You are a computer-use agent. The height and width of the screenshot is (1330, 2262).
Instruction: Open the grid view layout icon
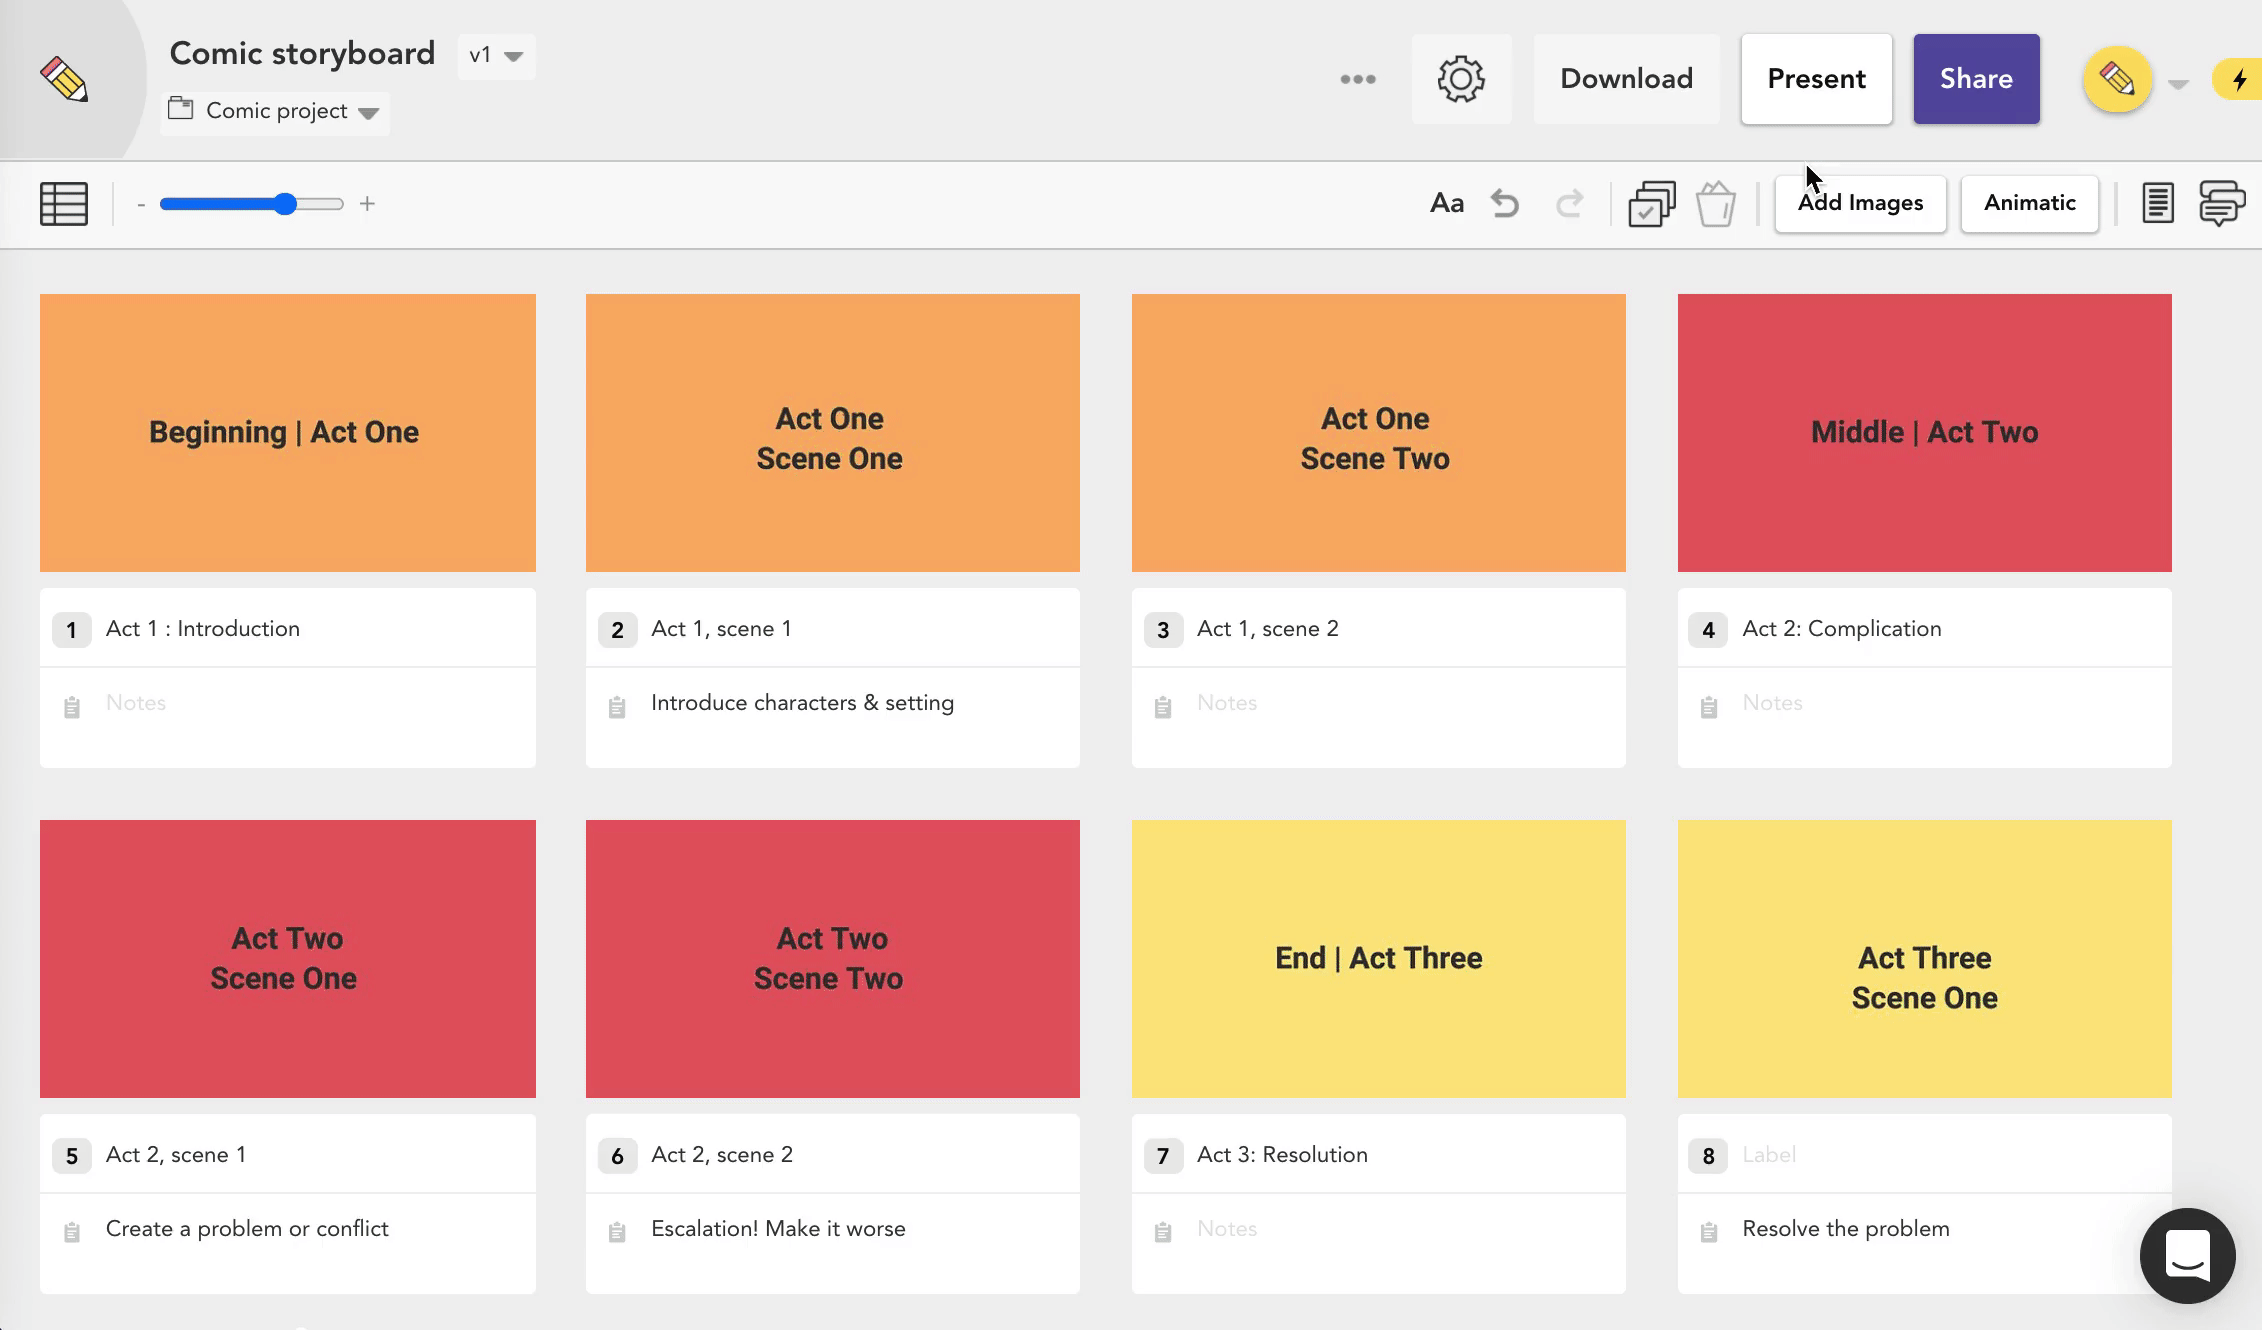tap(64, 204)
